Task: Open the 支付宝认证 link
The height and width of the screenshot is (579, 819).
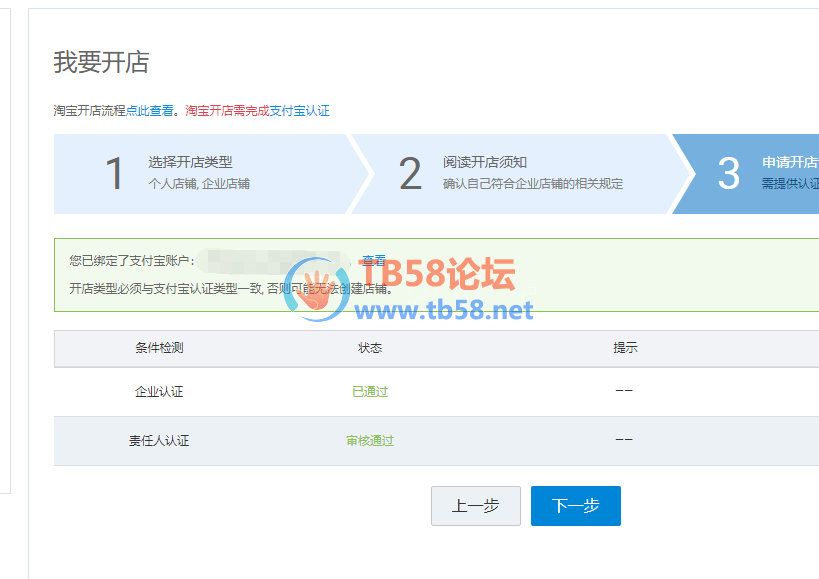Action: click(x=299, y=111)
